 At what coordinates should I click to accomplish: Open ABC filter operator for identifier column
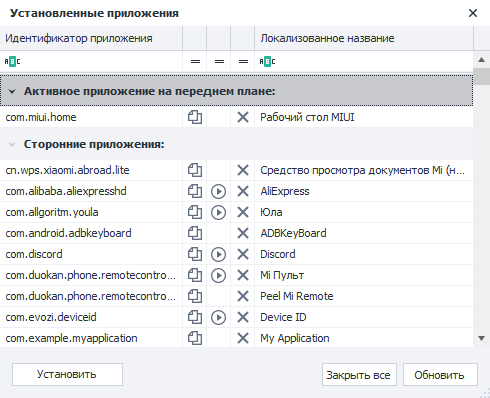[x=12, y=62]
